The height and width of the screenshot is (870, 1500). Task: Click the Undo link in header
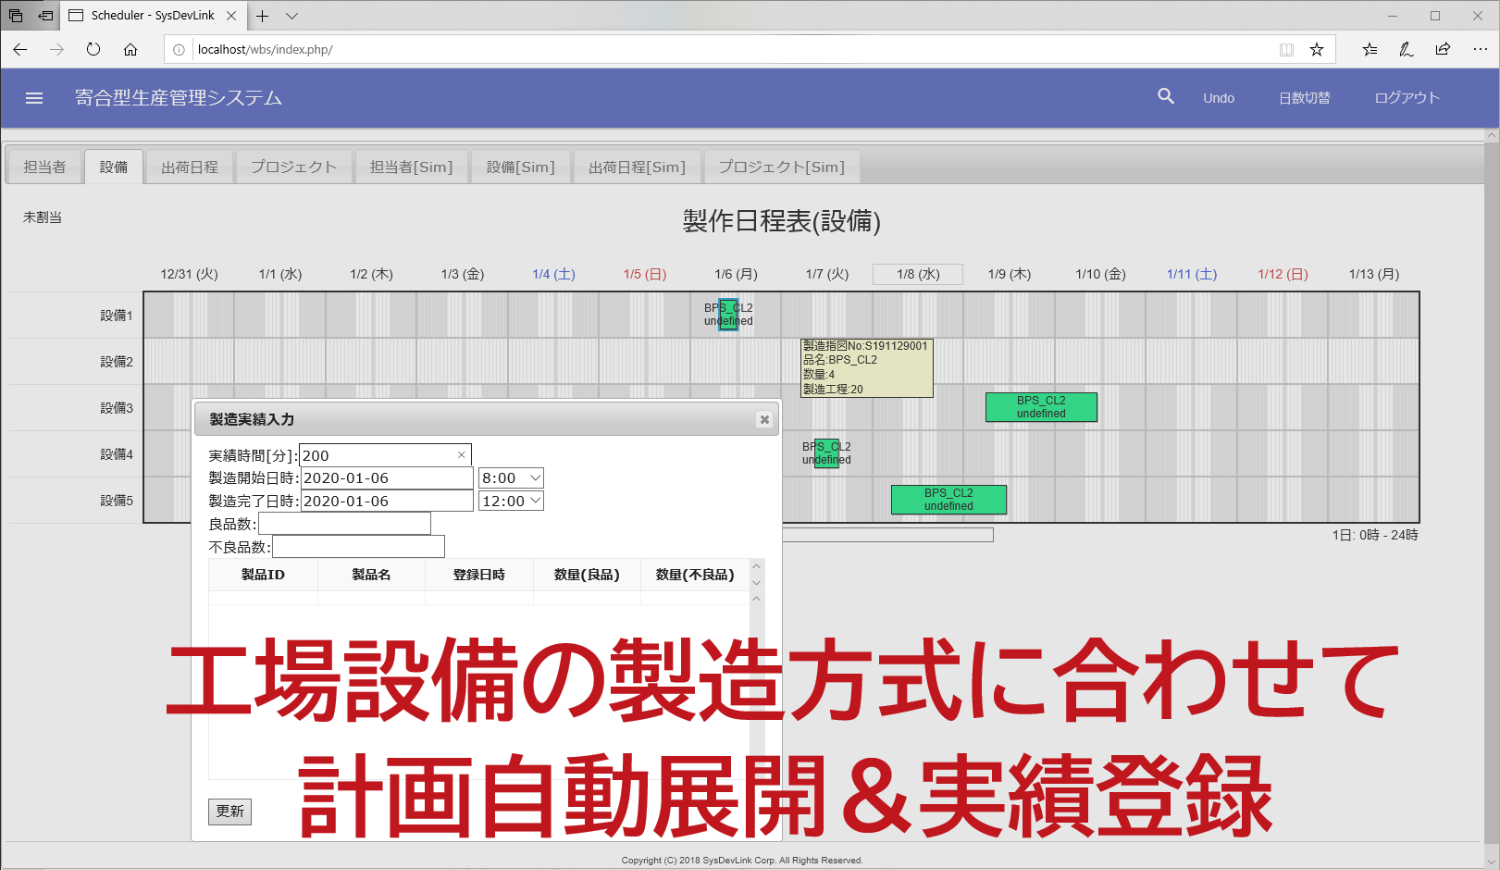click(1218, 98)
